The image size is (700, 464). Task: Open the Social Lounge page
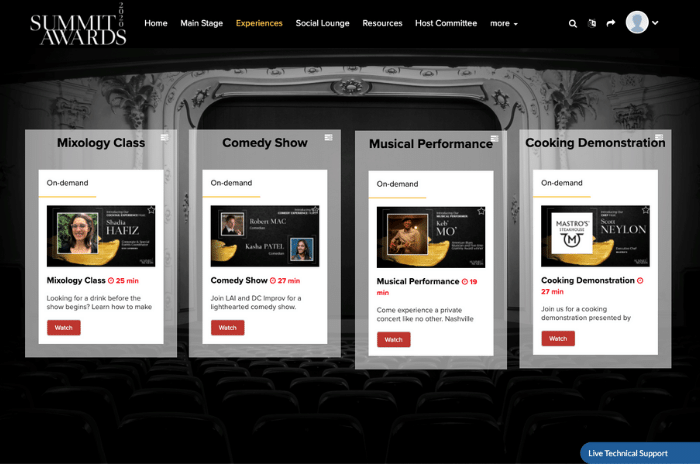click(x=322, y=23)
